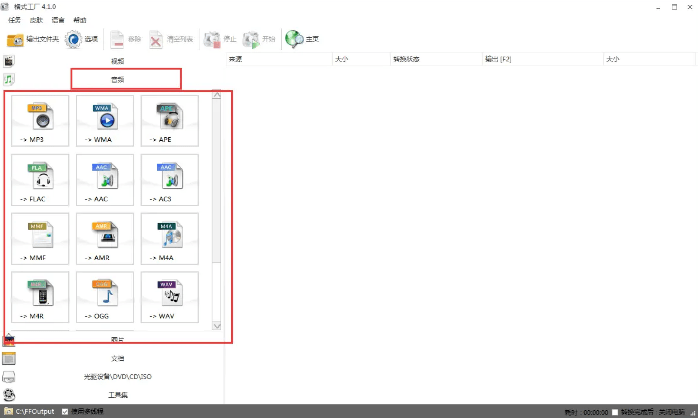698x418 pixels.
Task: Click the Stop (停止) toolbar button
Action: coord(219,39)
